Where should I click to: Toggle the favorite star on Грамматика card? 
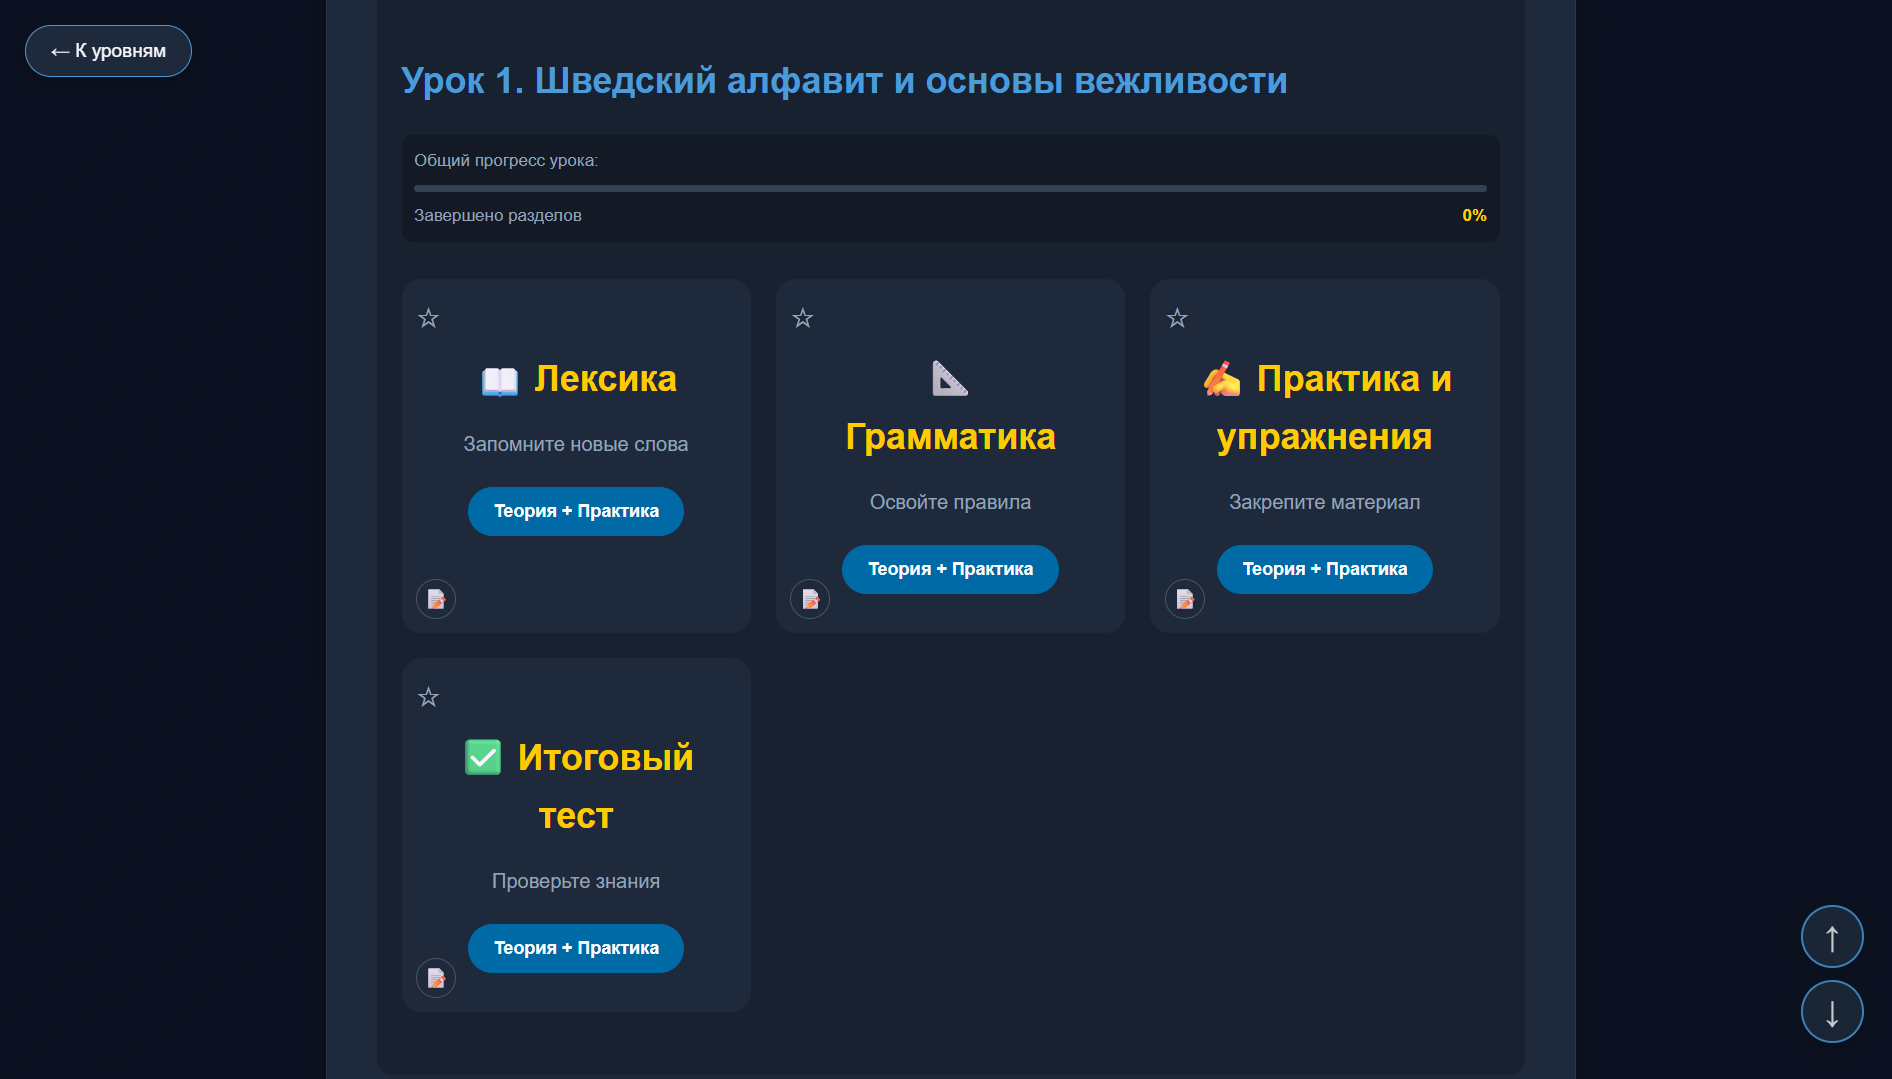point(802,318)
